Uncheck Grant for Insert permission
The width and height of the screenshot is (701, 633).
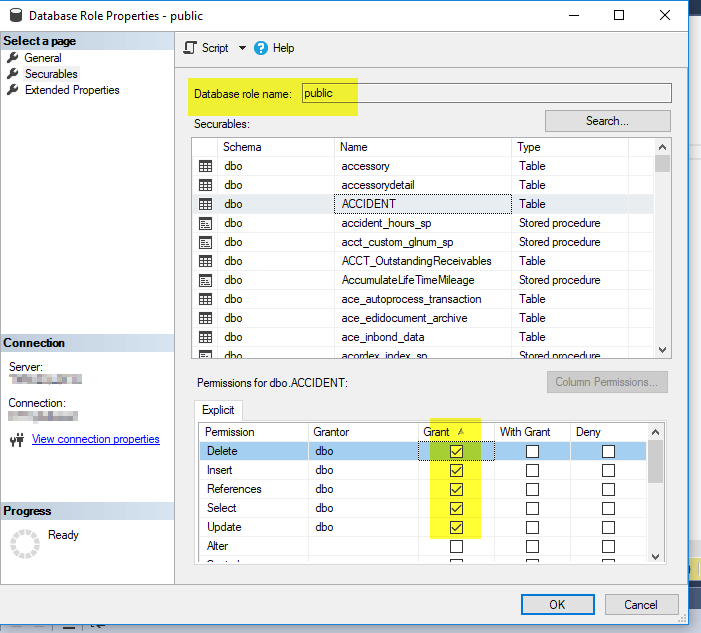(x=456, y=470)
